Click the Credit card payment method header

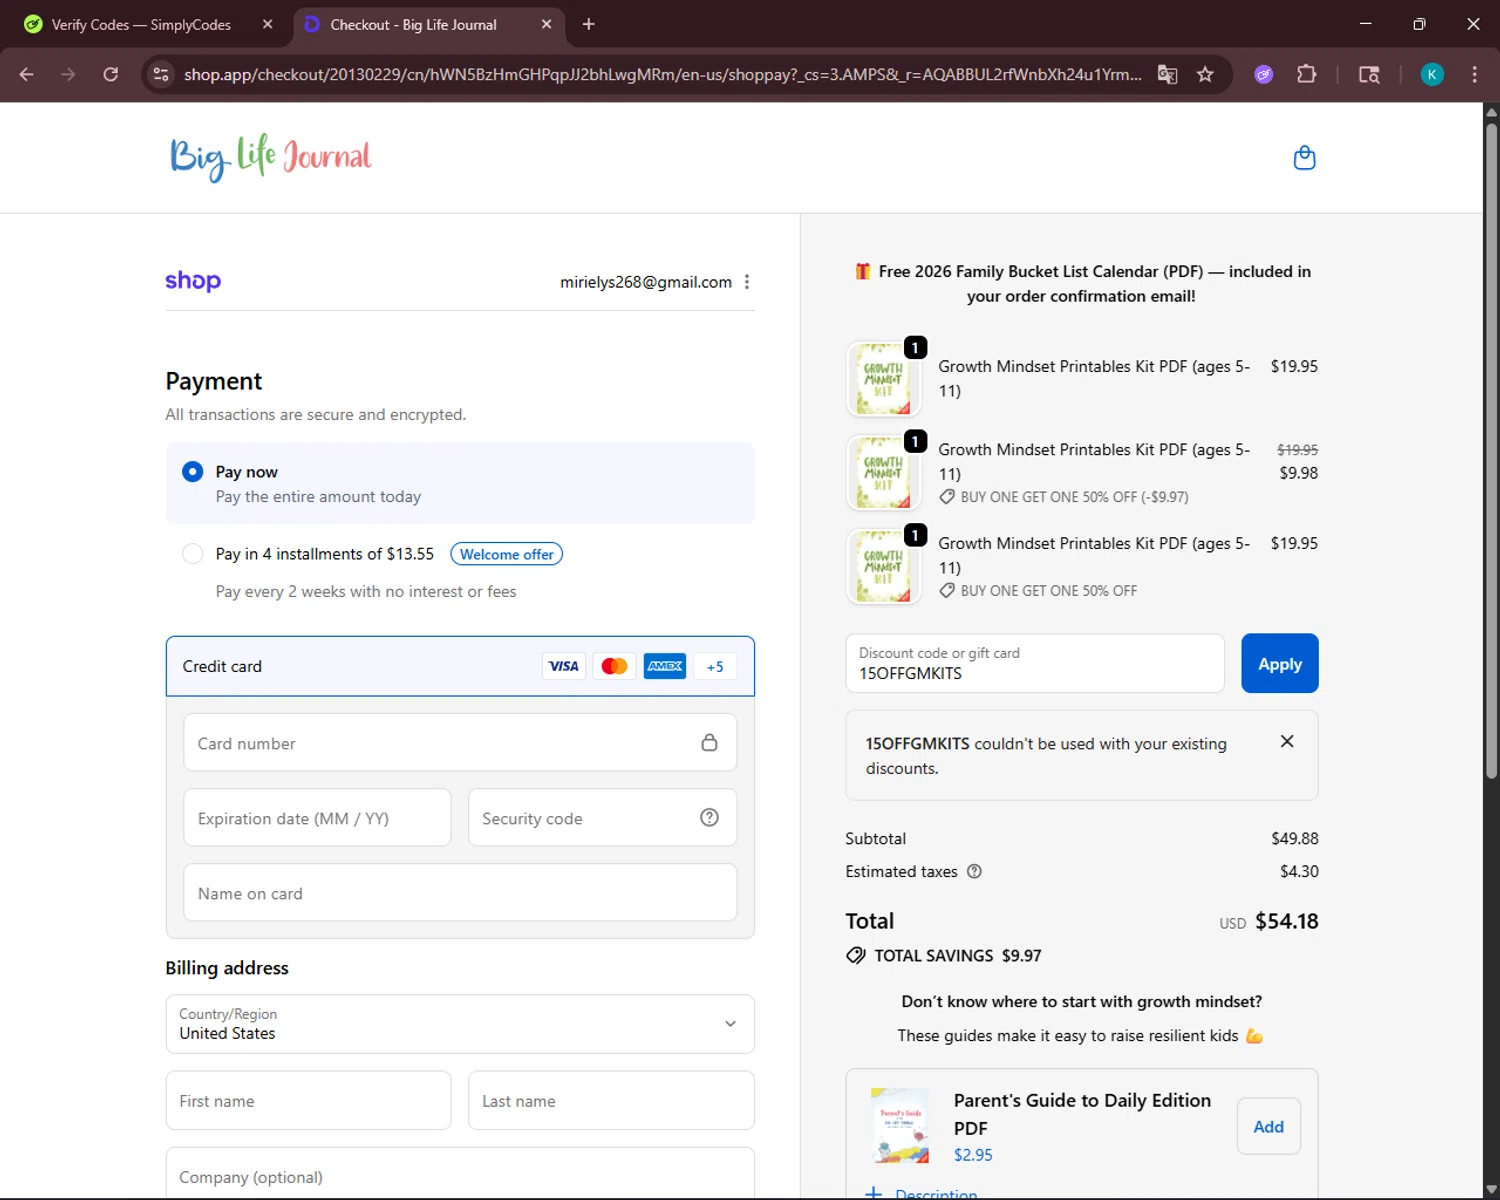point(460,666)
